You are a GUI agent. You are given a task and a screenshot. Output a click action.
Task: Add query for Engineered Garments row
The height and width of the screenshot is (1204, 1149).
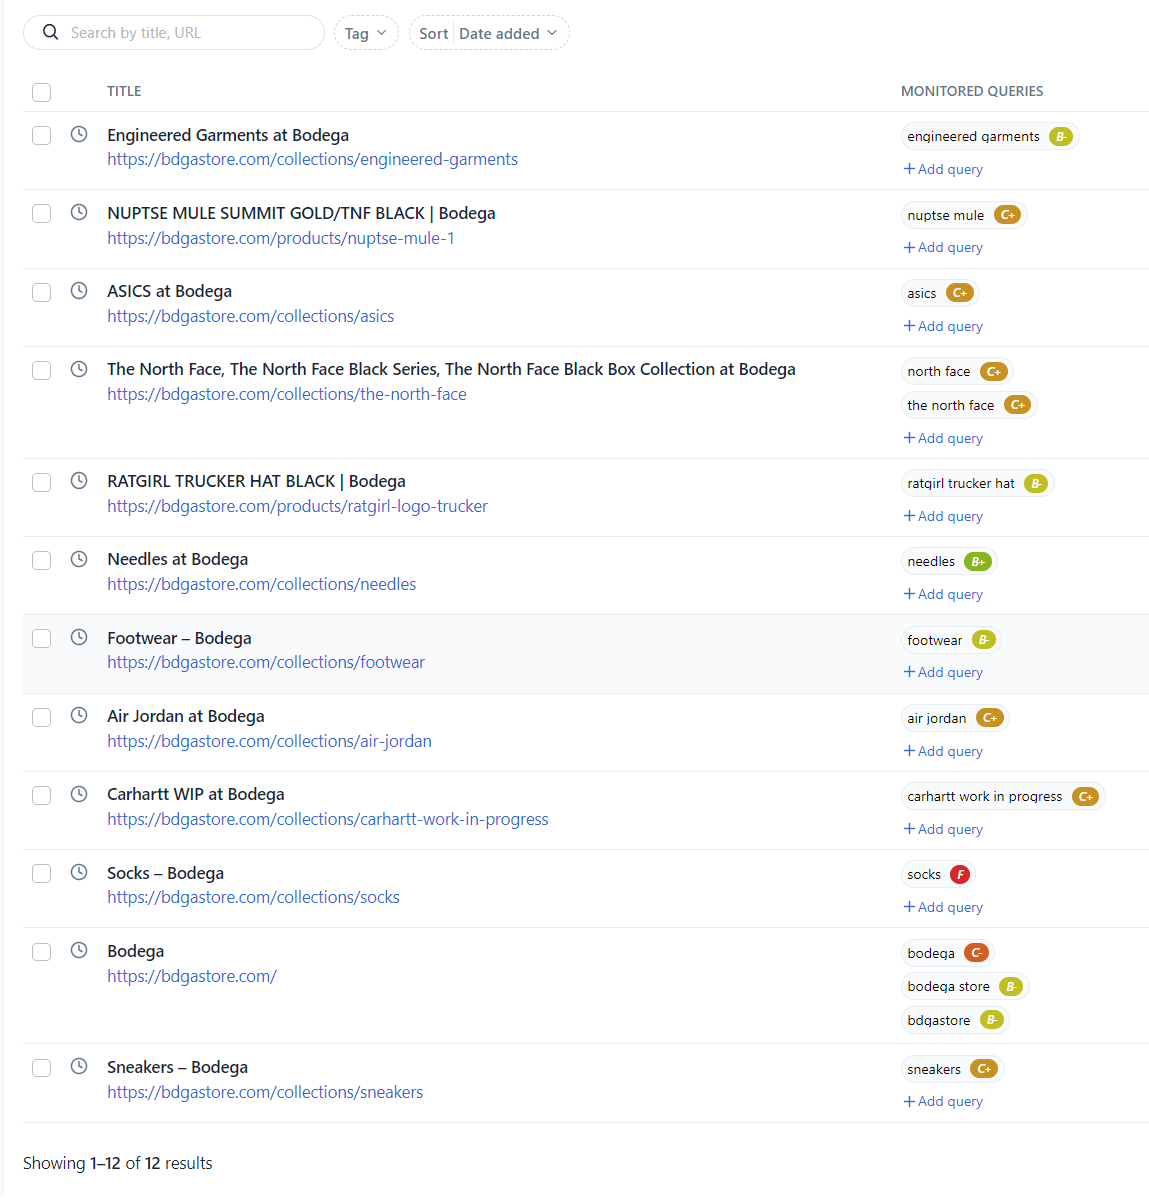click(x=943, y=169)
